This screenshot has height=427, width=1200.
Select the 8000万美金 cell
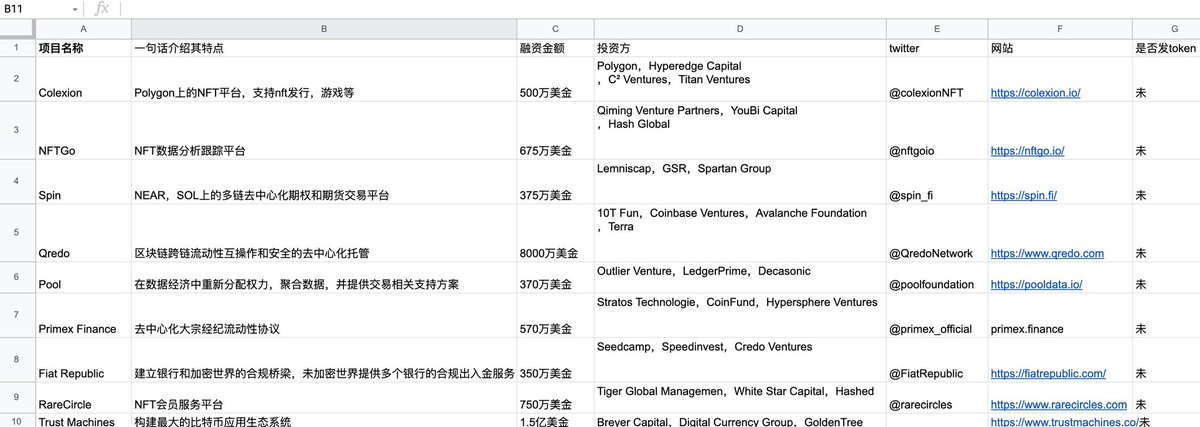click(555, 233)
